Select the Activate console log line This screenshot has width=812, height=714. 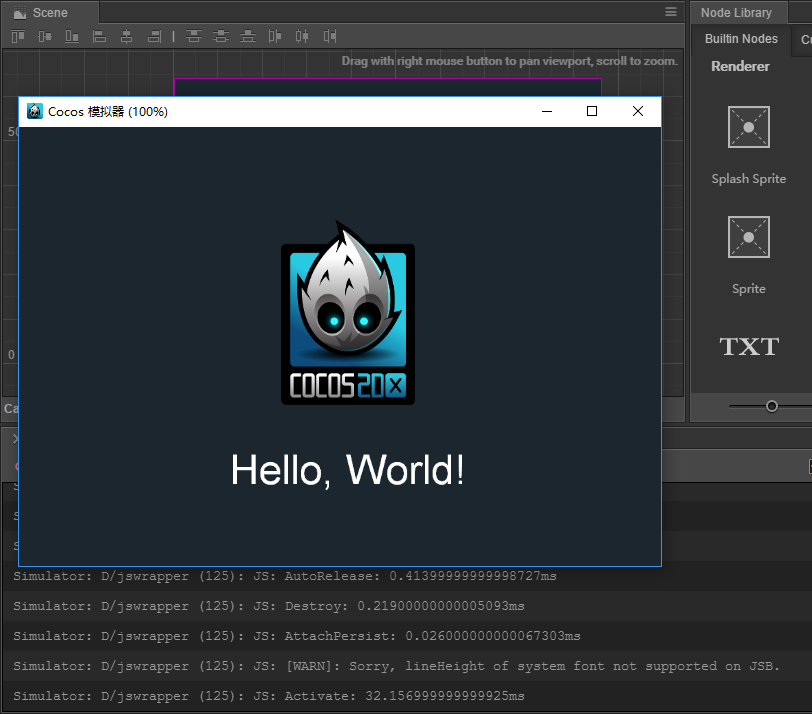(x=406, y=696)
